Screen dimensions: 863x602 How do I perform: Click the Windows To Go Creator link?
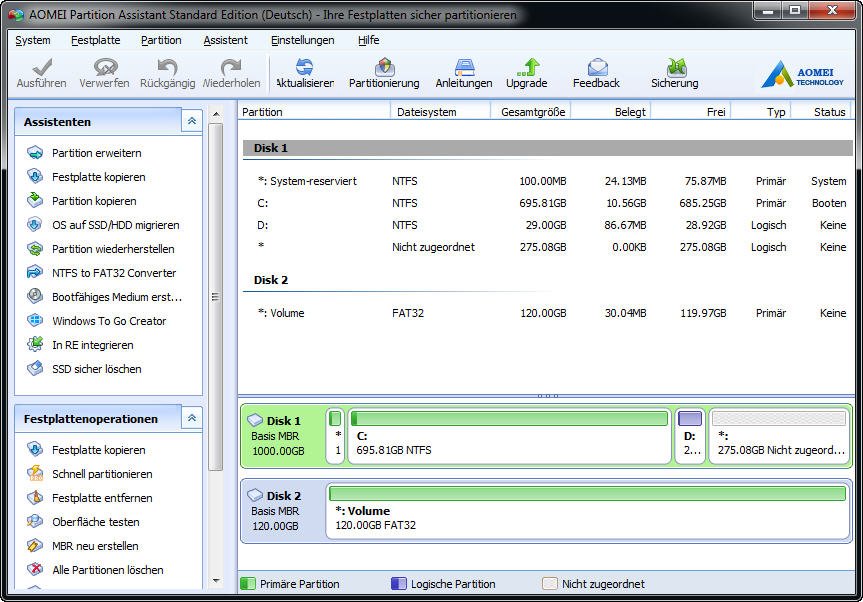109,321
